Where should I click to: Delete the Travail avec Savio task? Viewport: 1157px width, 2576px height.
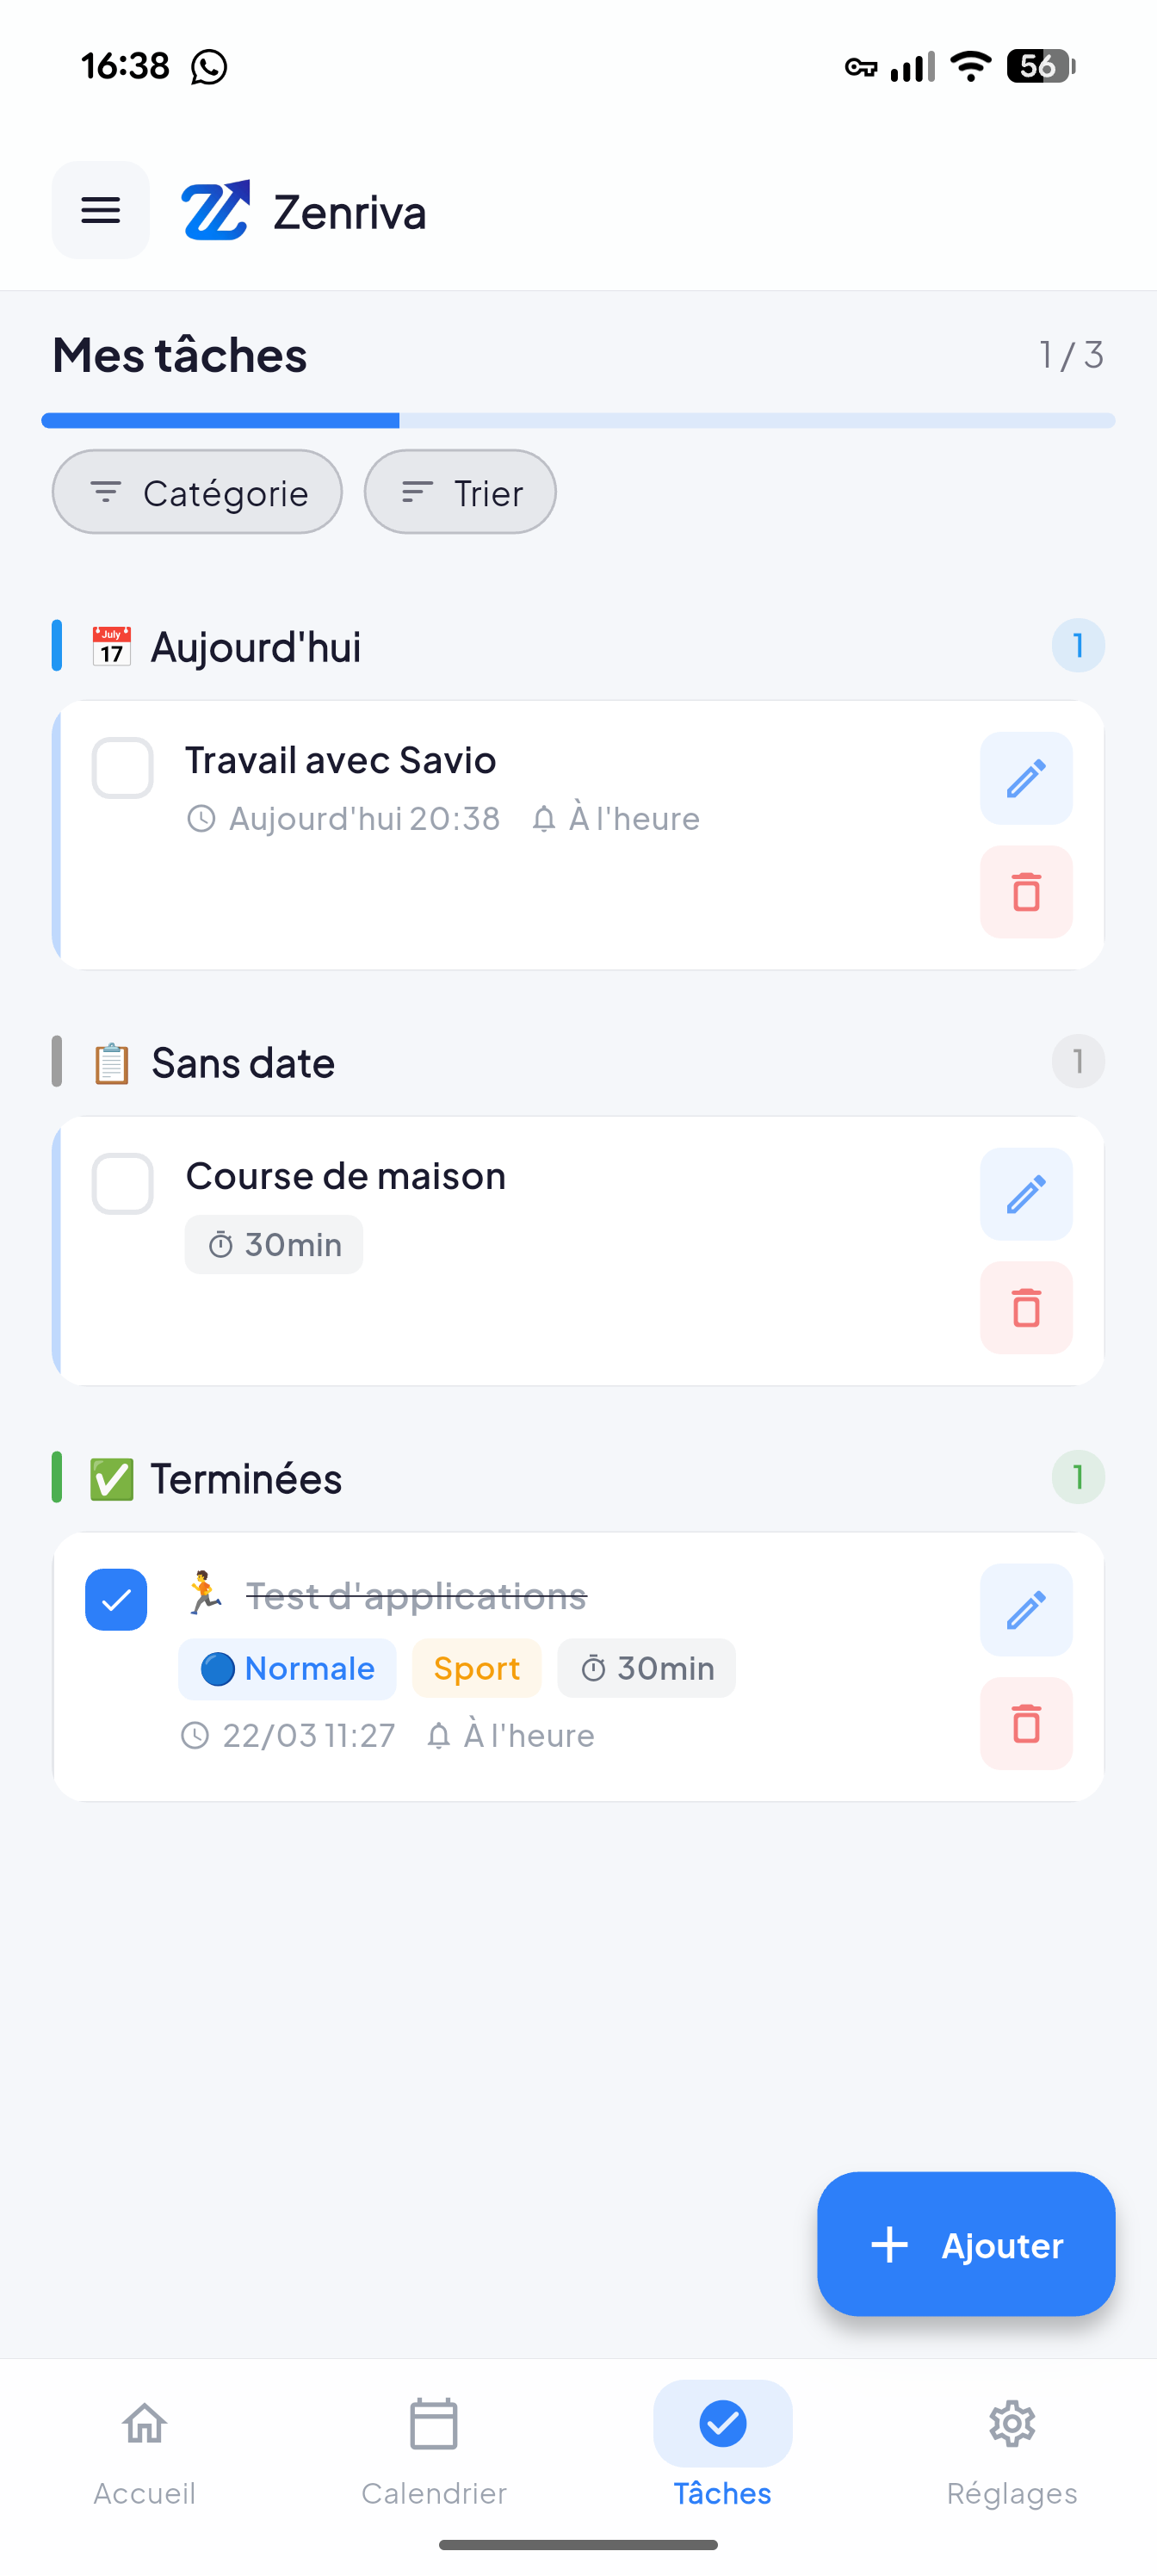pyautogui.click(x=1025, y=892)
